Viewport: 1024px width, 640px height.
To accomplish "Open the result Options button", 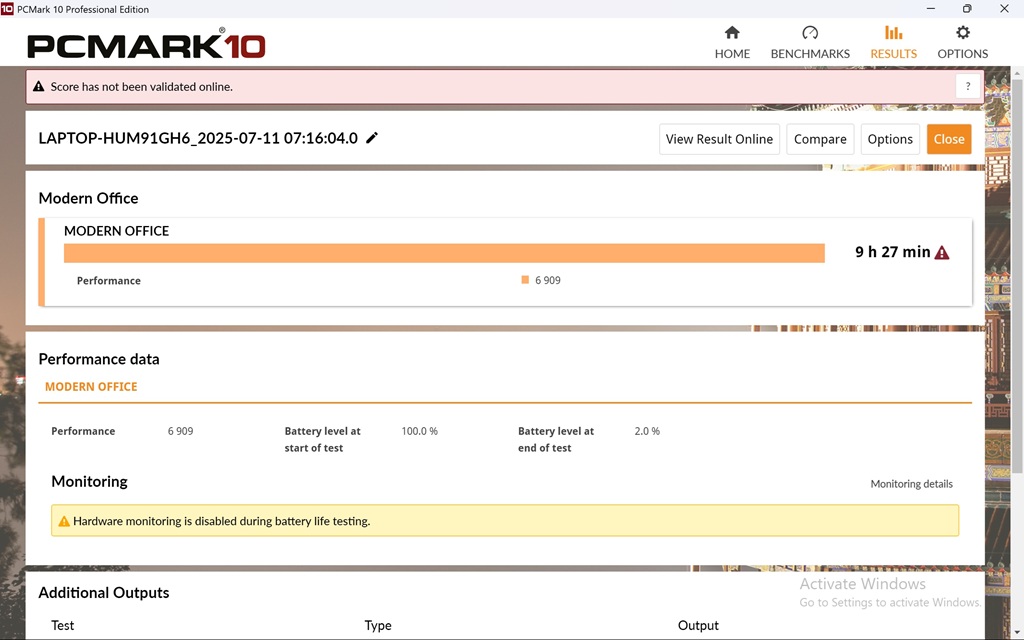I will coord(890,139).
